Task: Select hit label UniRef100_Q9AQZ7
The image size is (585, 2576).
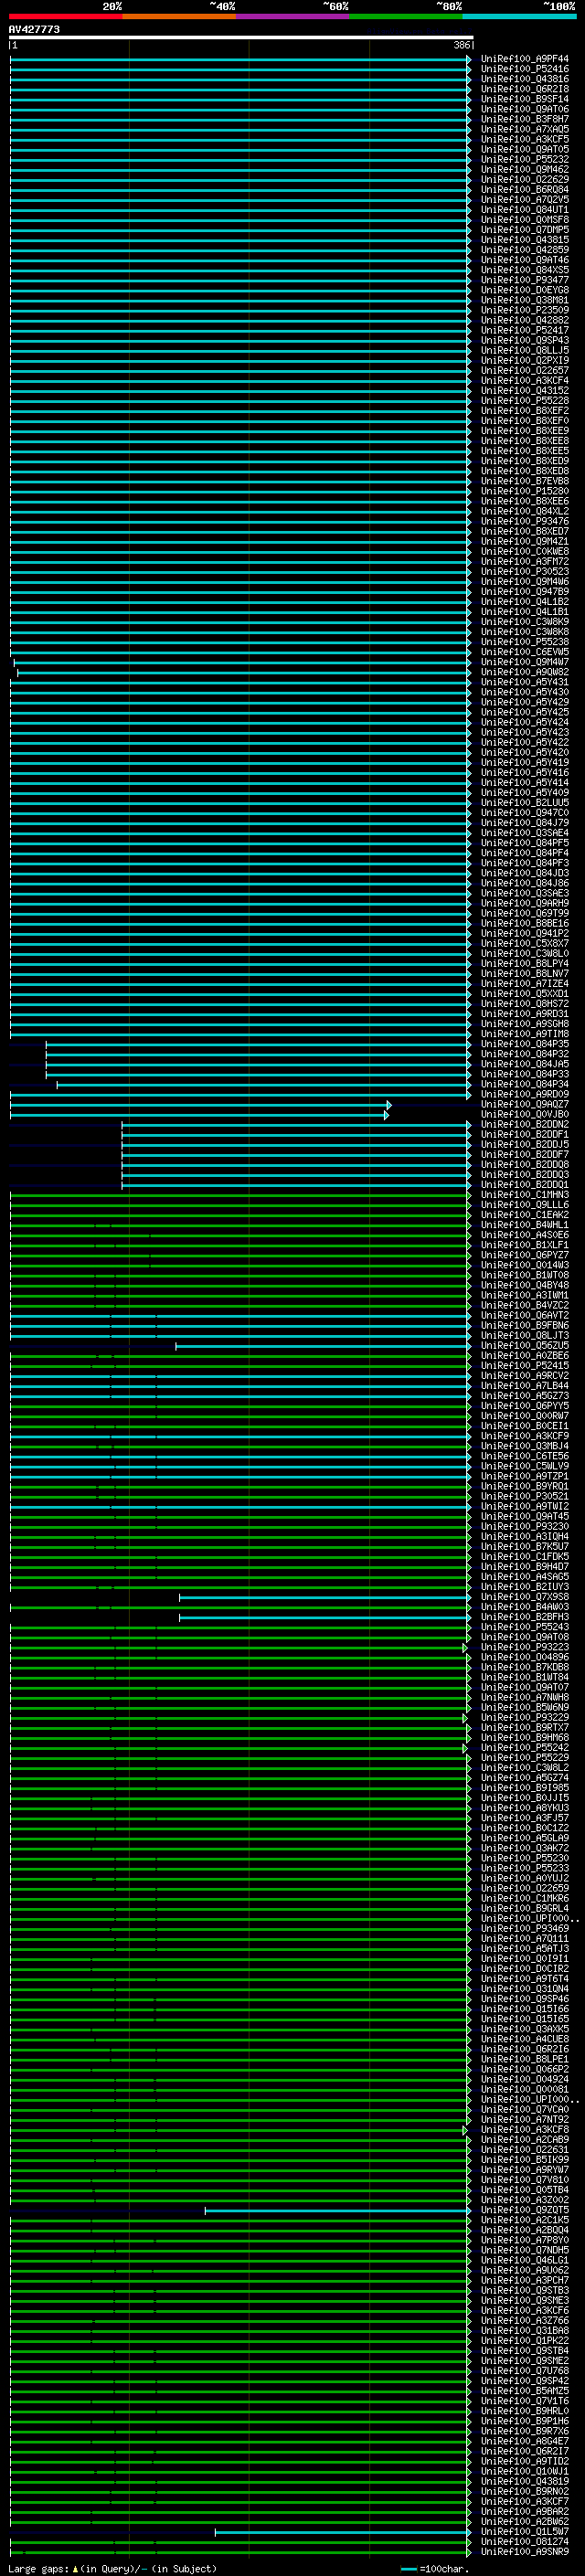Action: click(x=525, y=1105)
